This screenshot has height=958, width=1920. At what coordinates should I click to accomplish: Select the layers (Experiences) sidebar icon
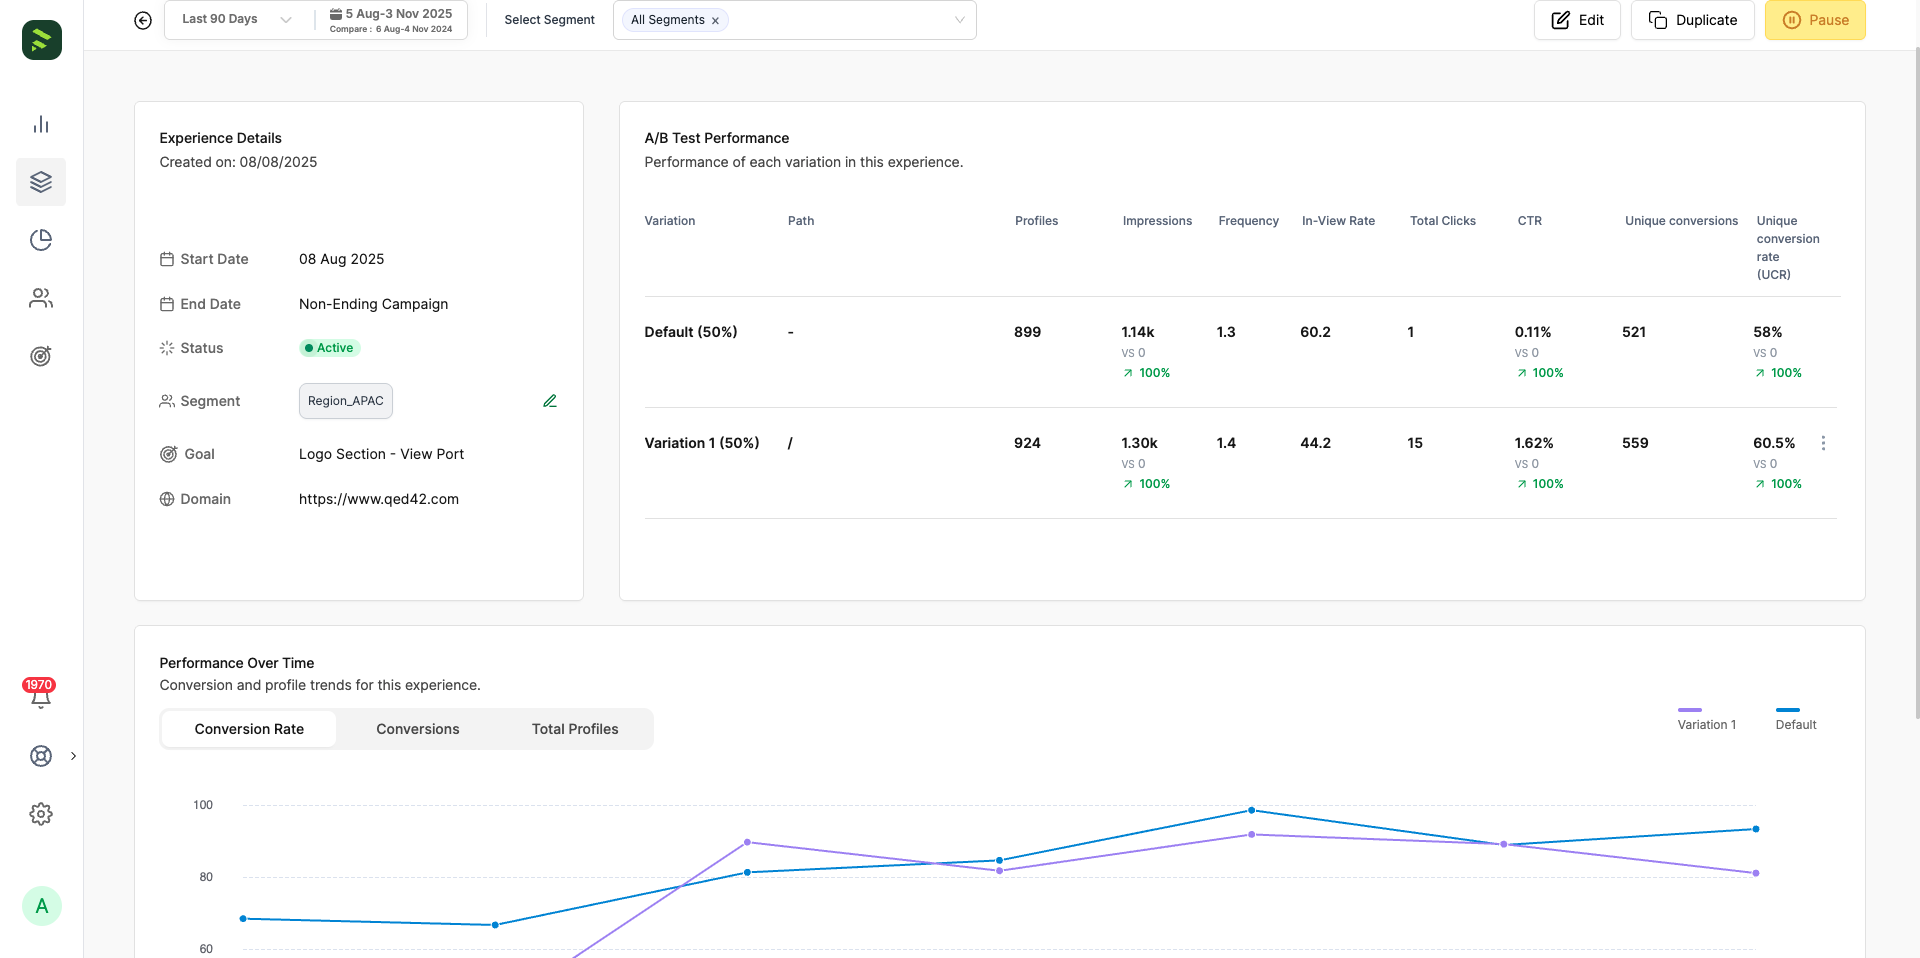click(x=41, y=182)
